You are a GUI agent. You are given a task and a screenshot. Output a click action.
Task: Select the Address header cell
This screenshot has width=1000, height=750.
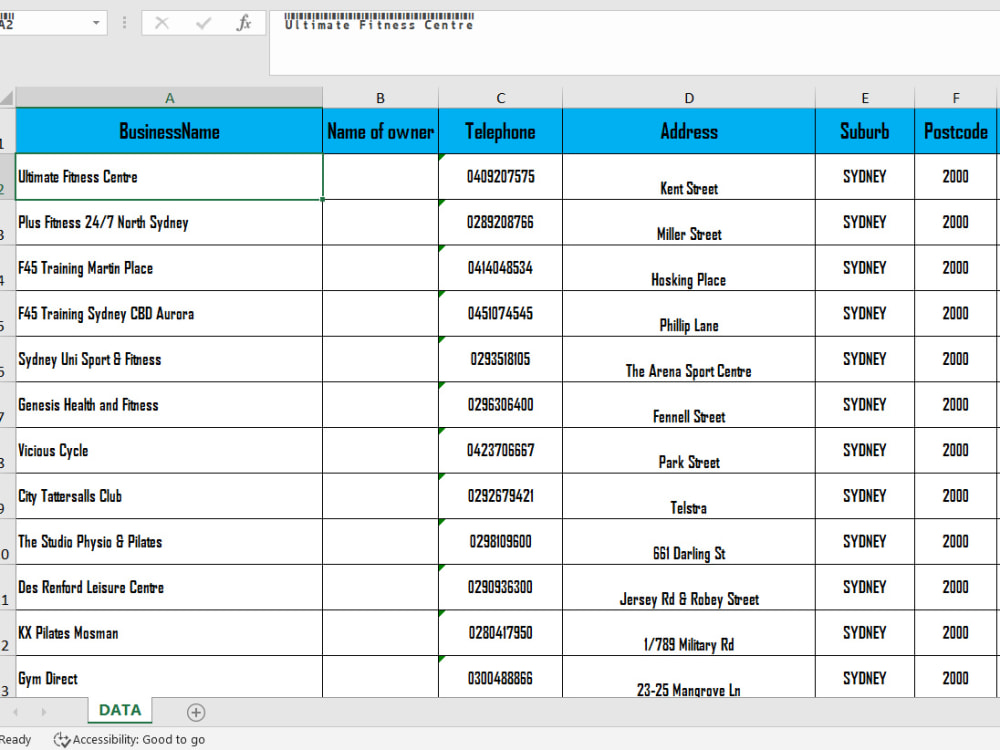point(689,131)
